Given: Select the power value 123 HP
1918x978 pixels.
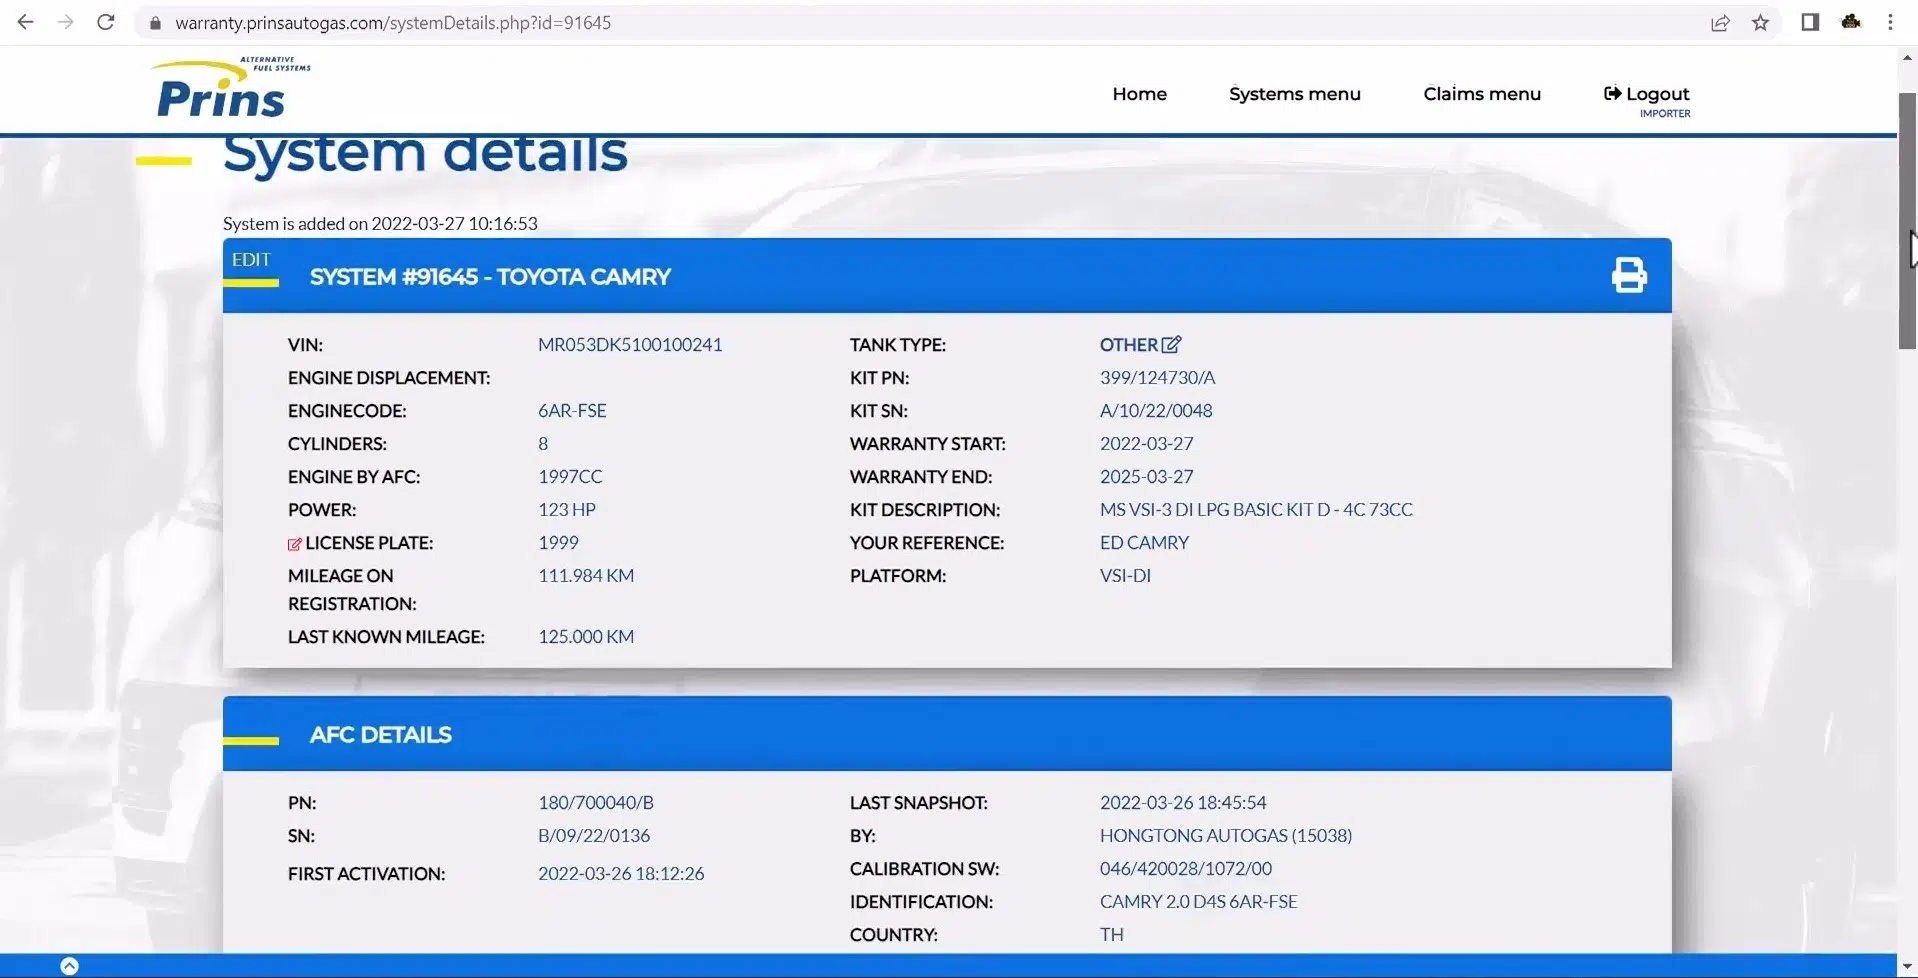Looking at the screenshot, I should (567, 509).
